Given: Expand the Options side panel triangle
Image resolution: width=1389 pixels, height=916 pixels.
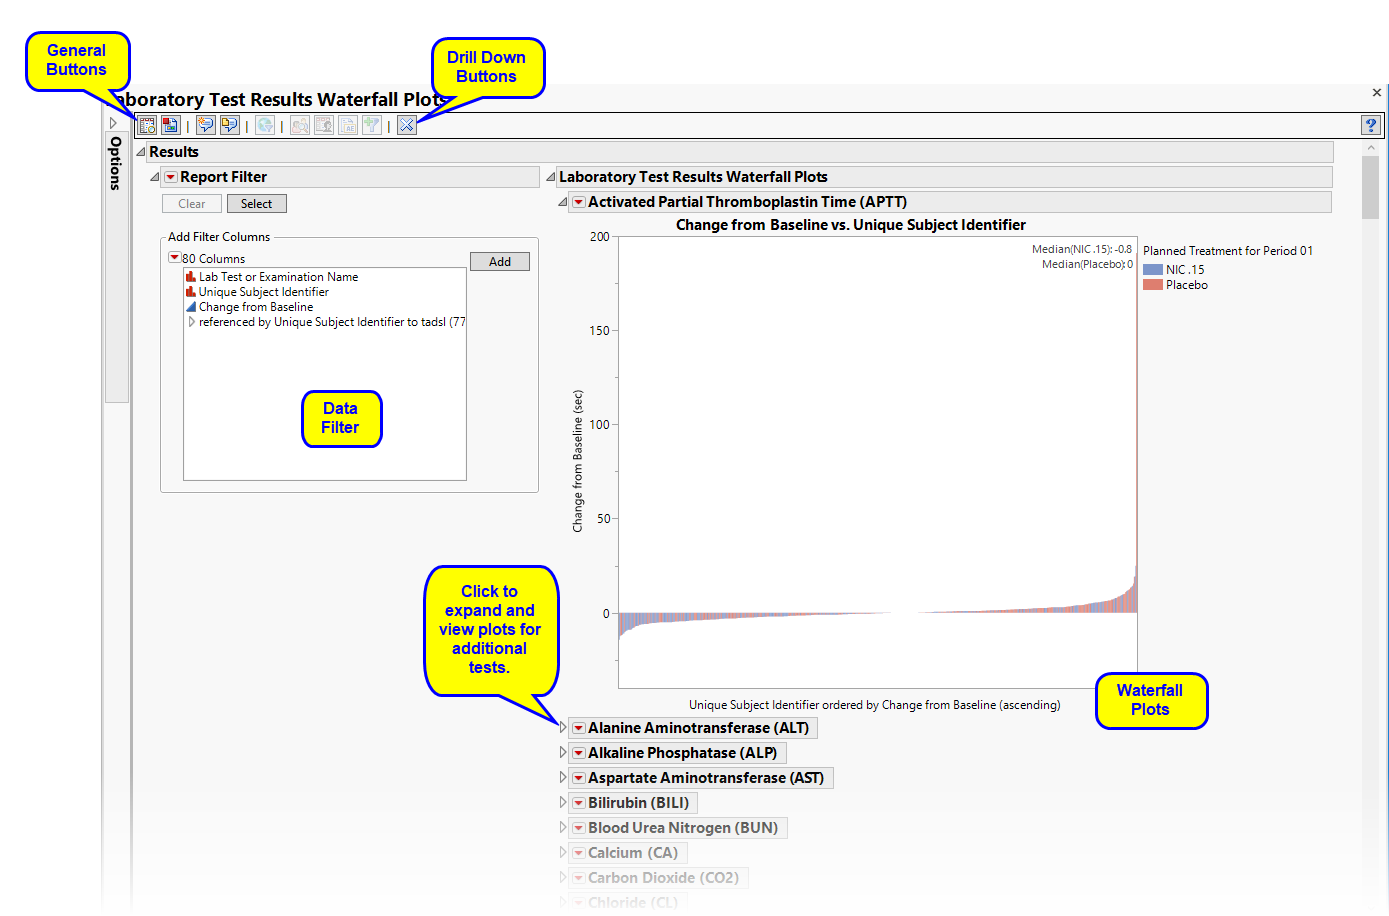Looking at the screenshot, I should pyautogui.click(x=113, y=123).
